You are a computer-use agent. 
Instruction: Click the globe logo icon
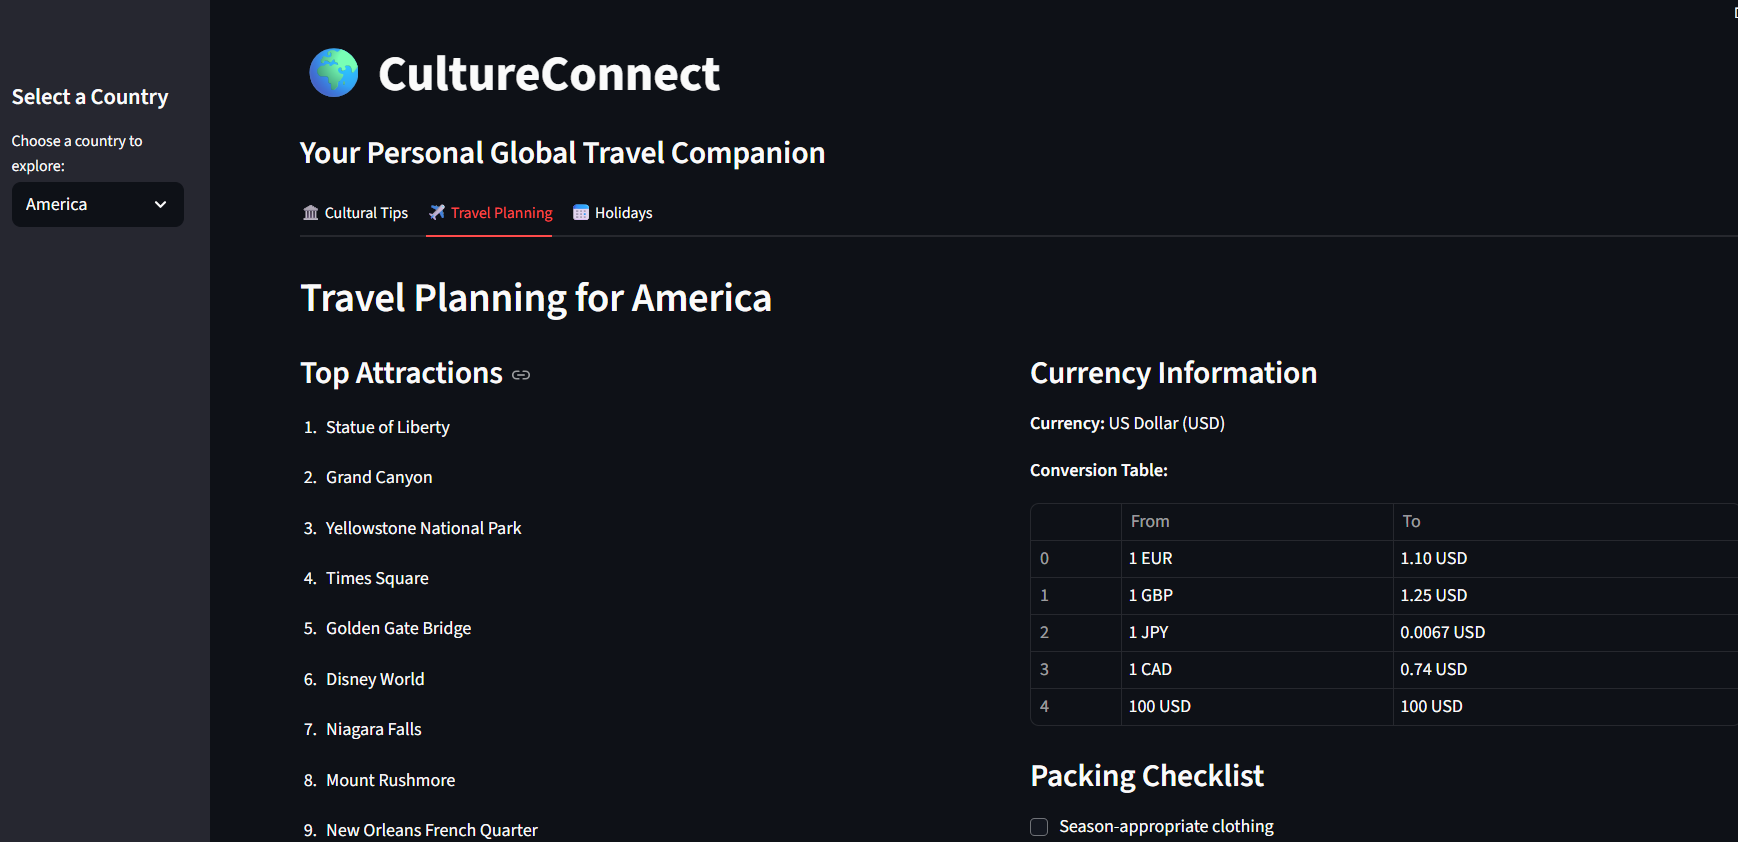click(x=334, y=73)
